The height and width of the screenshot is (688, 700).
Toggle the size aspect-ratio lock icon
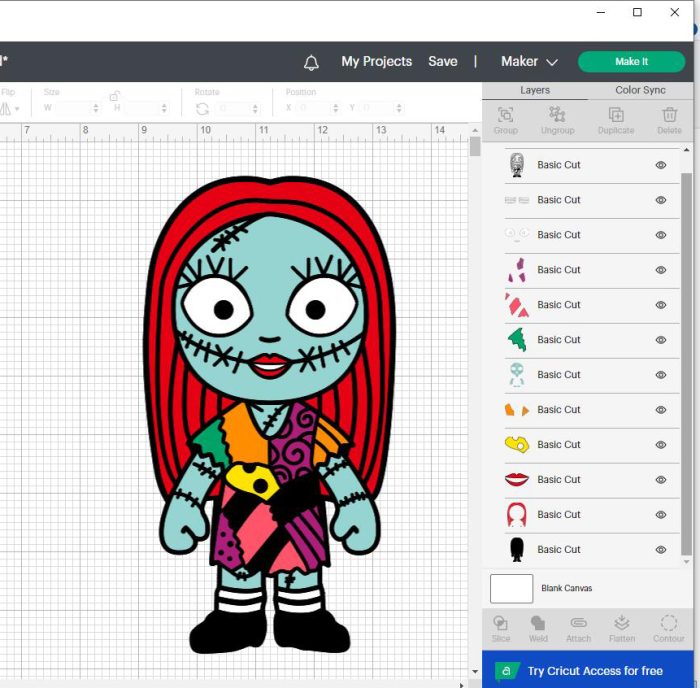(114, 96)
